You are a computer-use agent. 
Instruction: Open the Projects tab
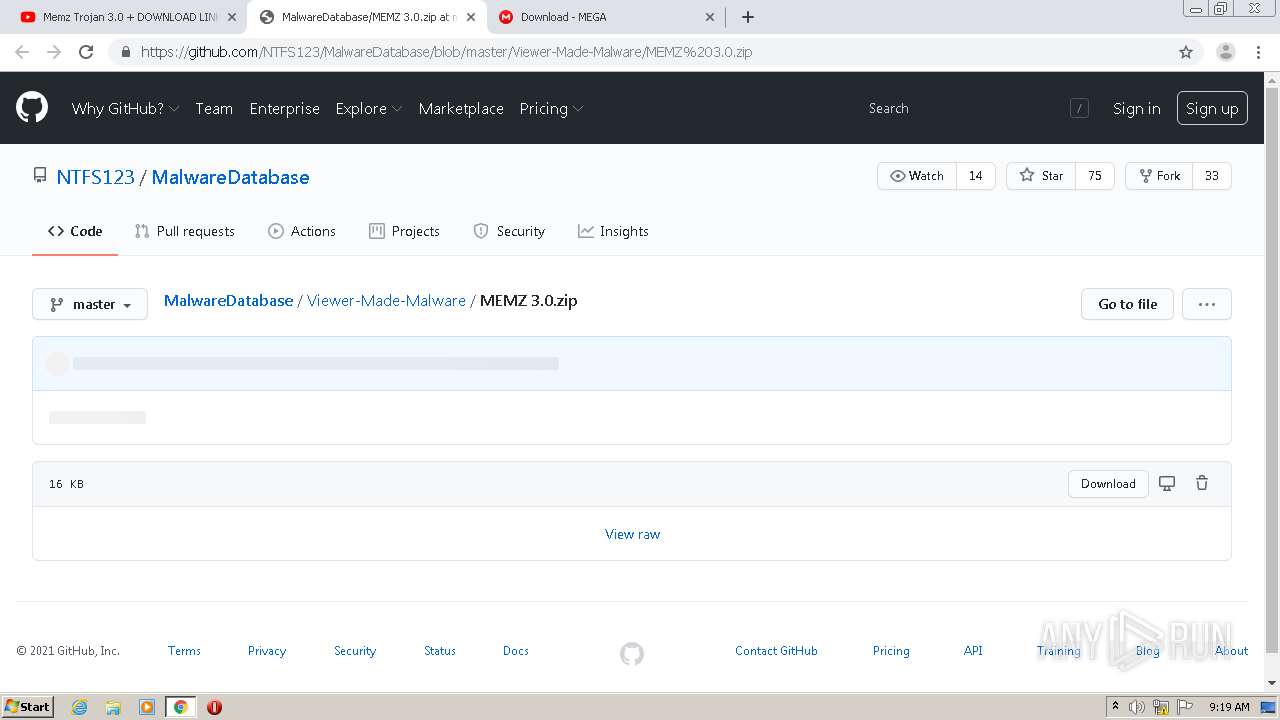pos(404,231)
